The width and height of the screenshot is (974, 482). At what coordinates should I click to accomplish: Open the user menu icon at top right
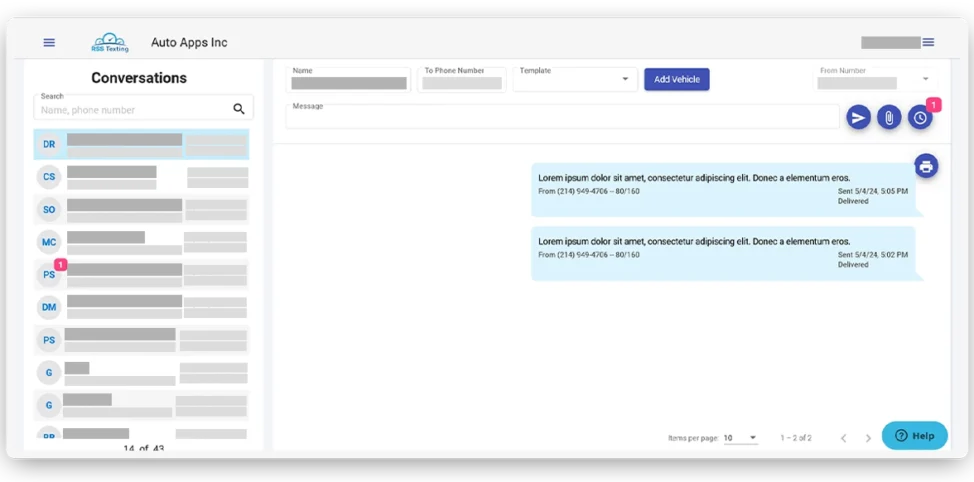[x=928, y=42]
